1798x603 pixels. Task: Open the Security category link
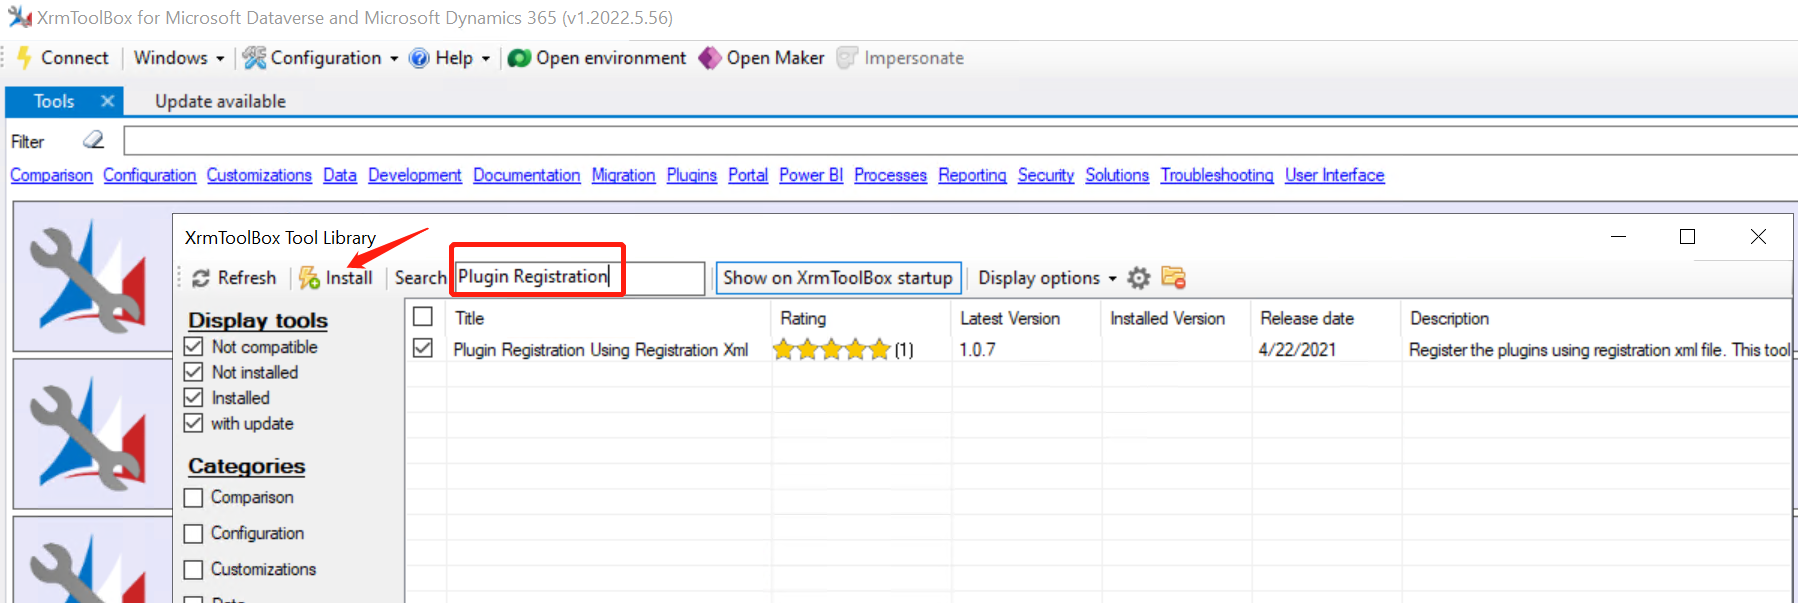[1045, 175]
